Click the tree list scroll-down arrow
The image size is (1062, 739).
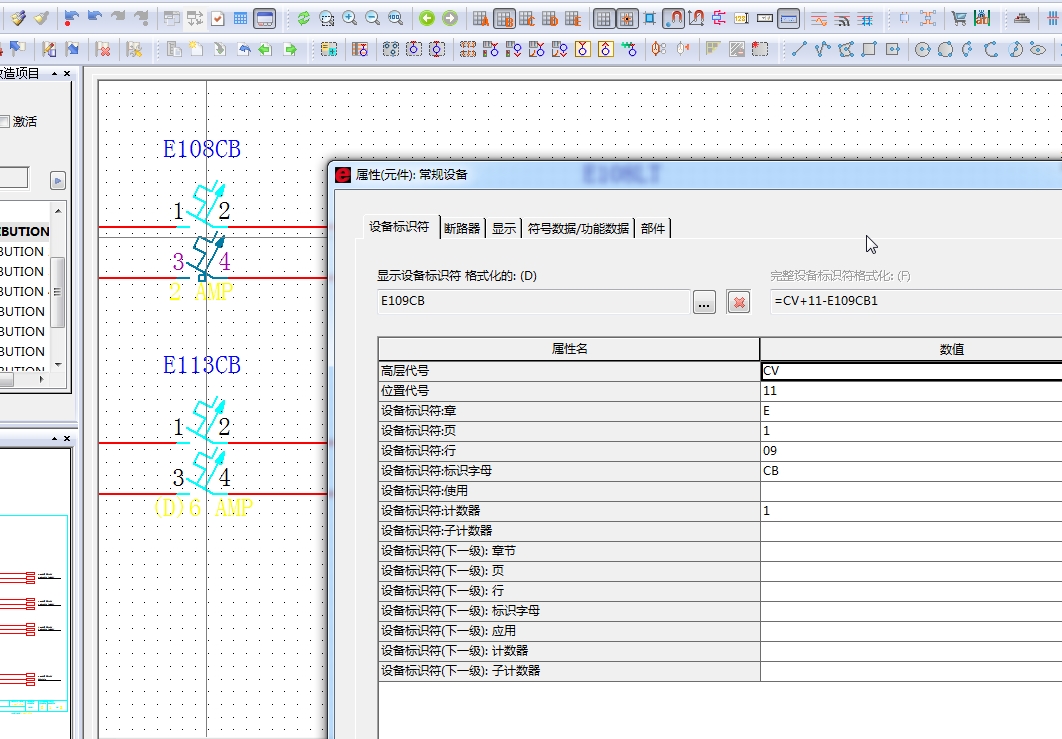[58, 364]
